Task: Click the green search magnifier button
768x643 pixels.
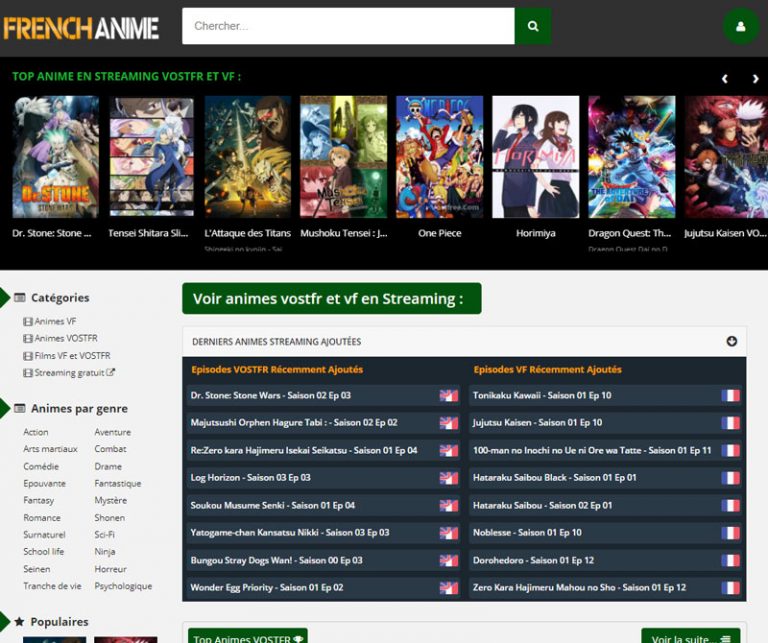Action: pos(533,26)
